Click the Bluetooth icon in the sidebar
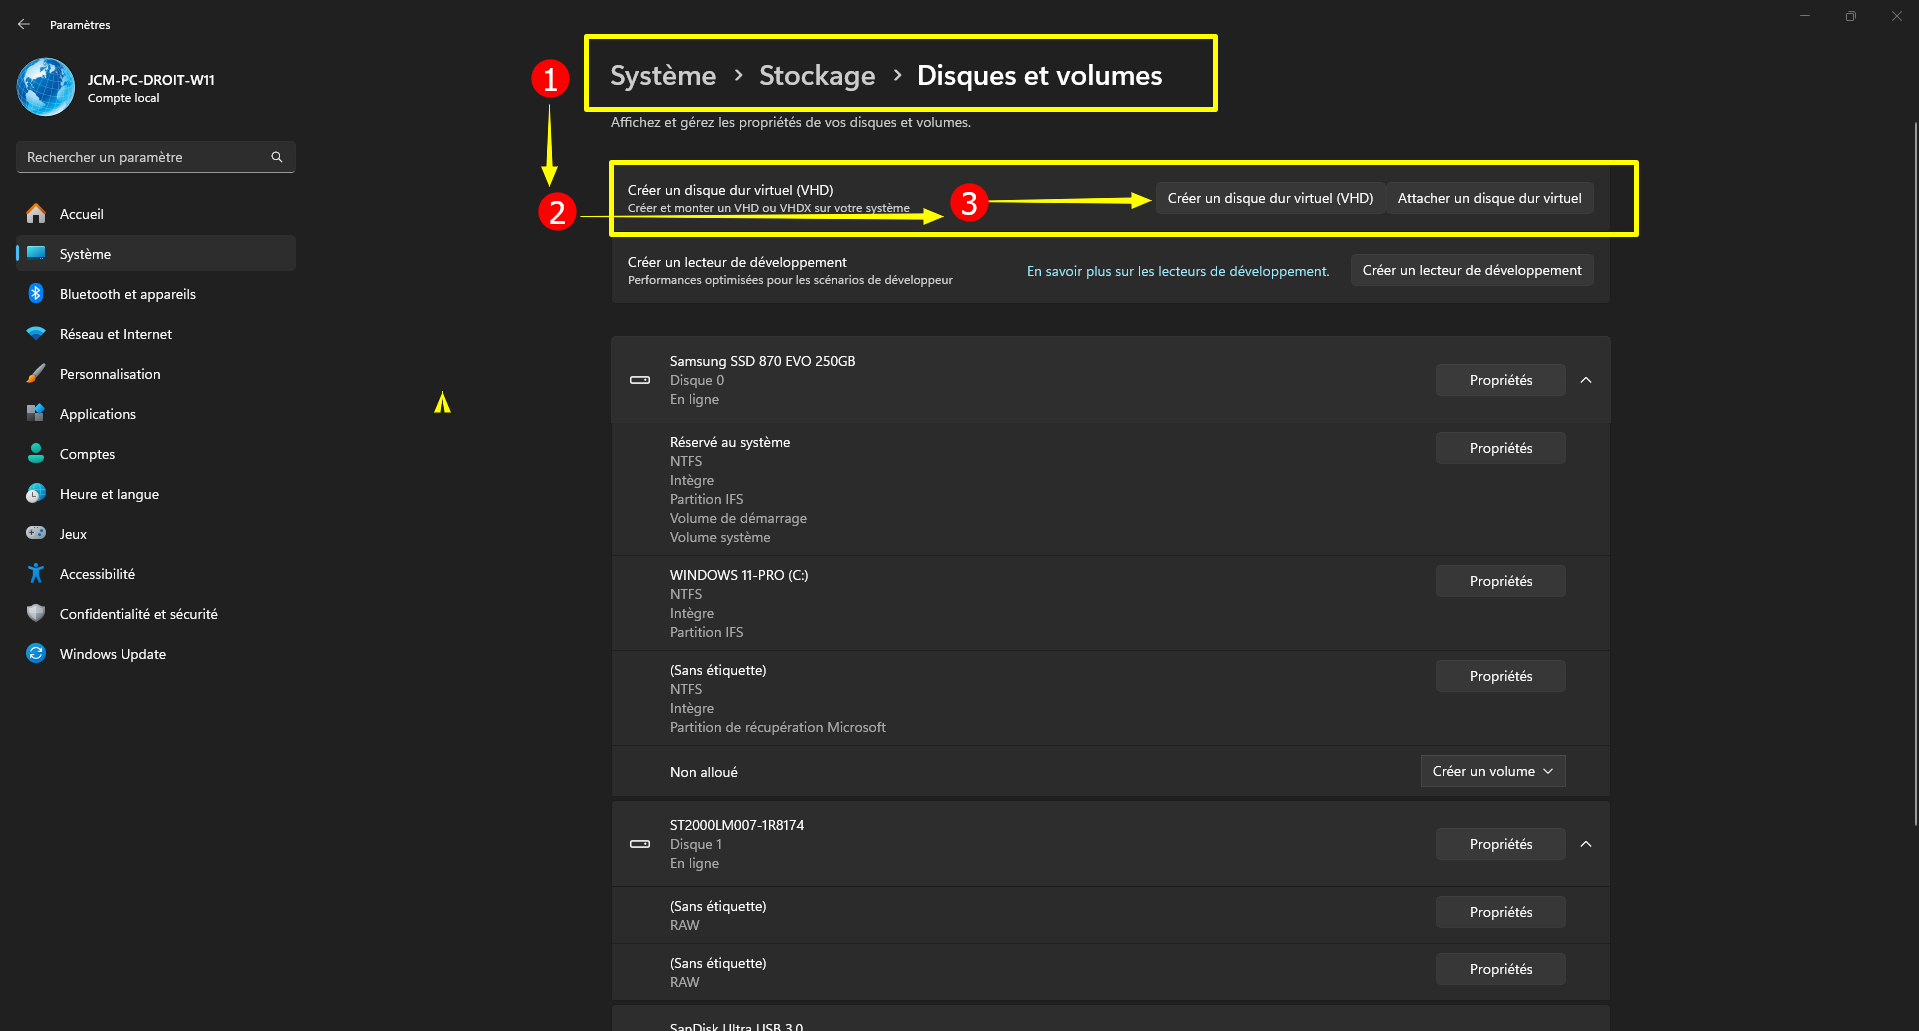Screen dimensions: 1919x1031 (x=36, y=294)
